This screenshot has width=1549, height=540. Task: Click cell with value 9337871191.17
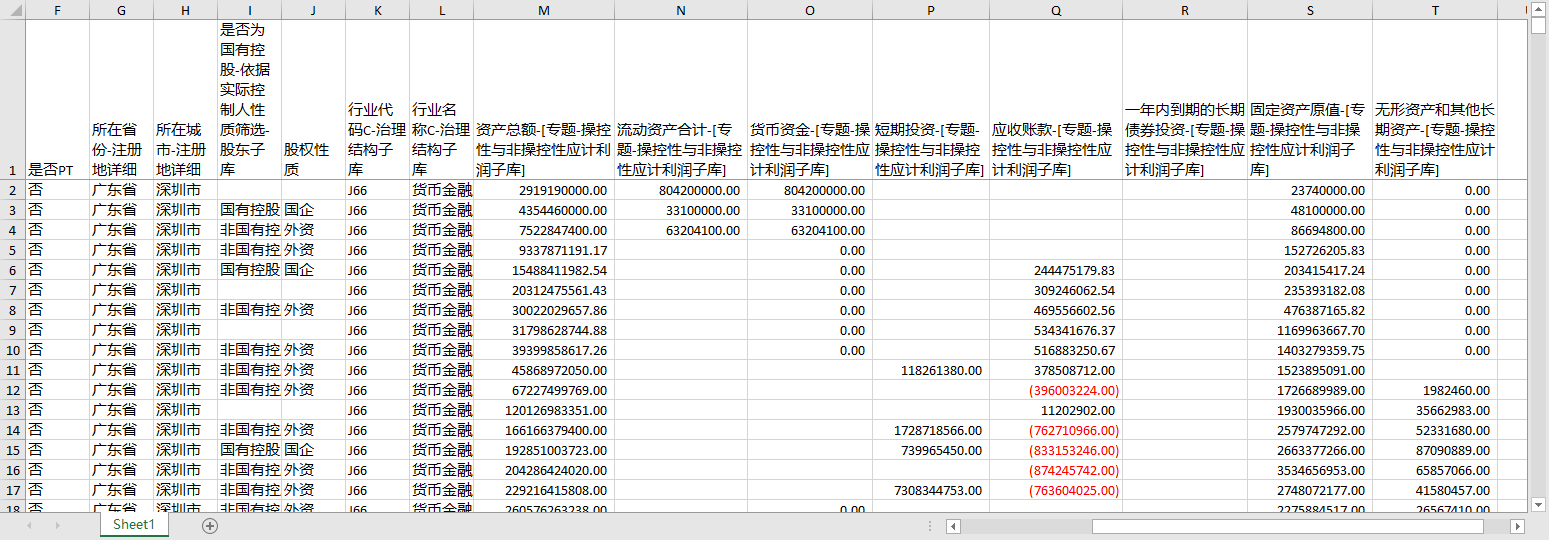click(543, 250)
